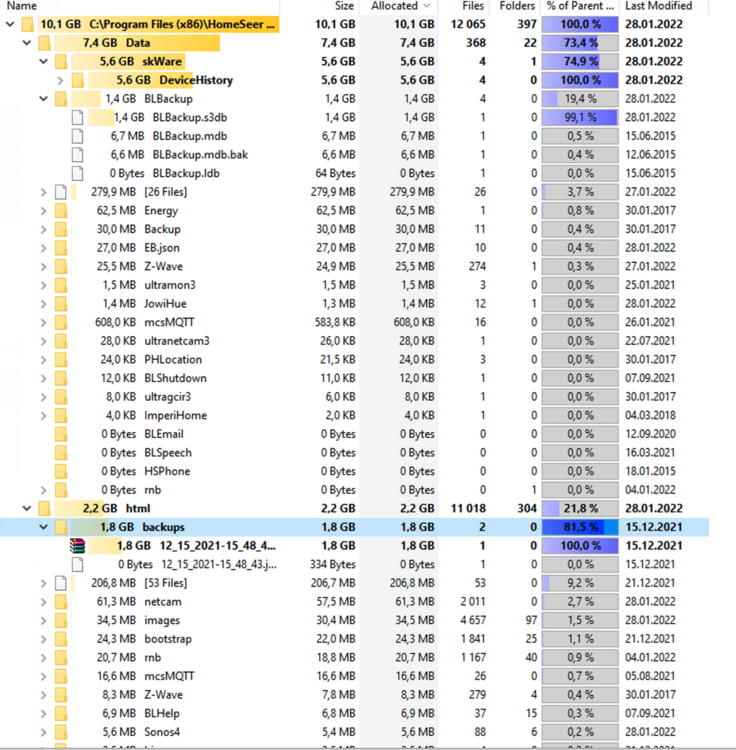Click the BLBackup.mdb file icon
Viewport: 736px width, 750px height.
(x=77, y=136)
